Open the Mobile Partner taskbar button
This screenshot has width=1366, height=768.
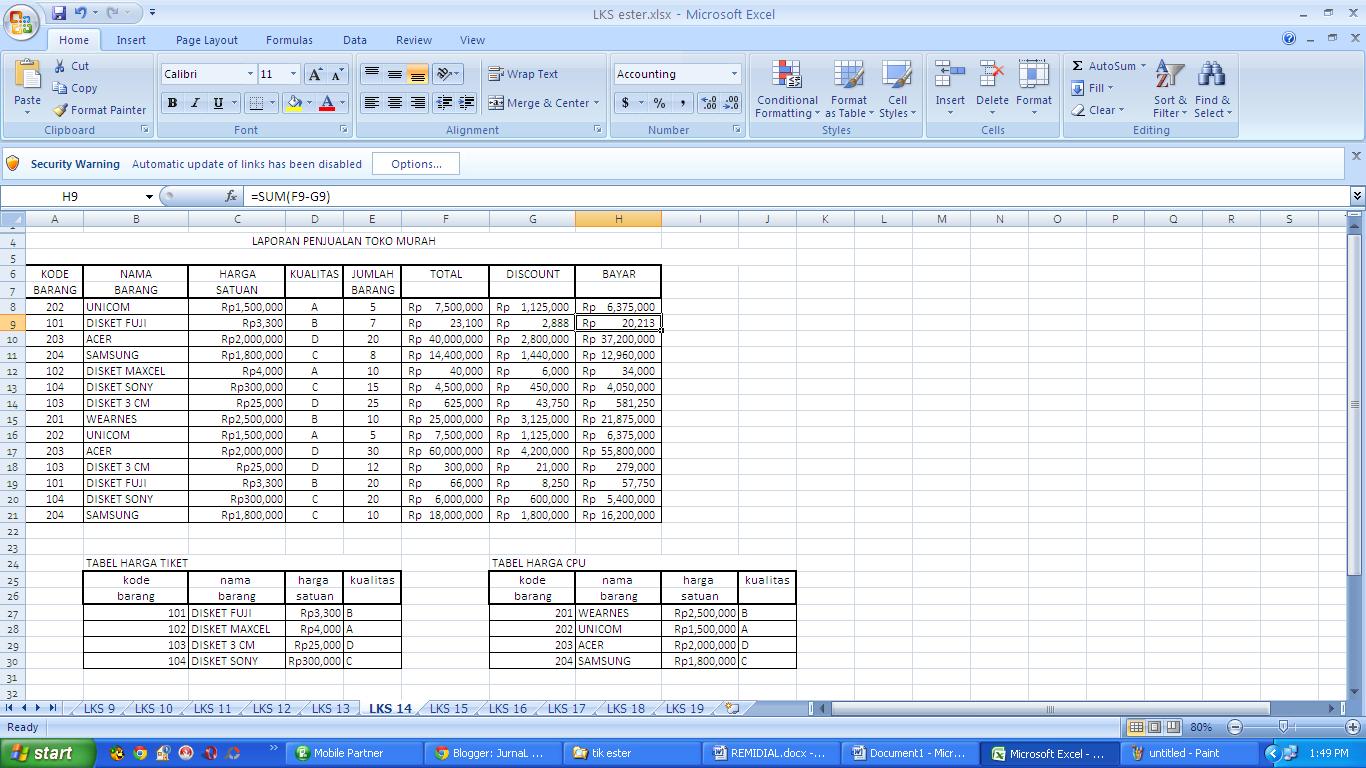click(x=352, y=753)
